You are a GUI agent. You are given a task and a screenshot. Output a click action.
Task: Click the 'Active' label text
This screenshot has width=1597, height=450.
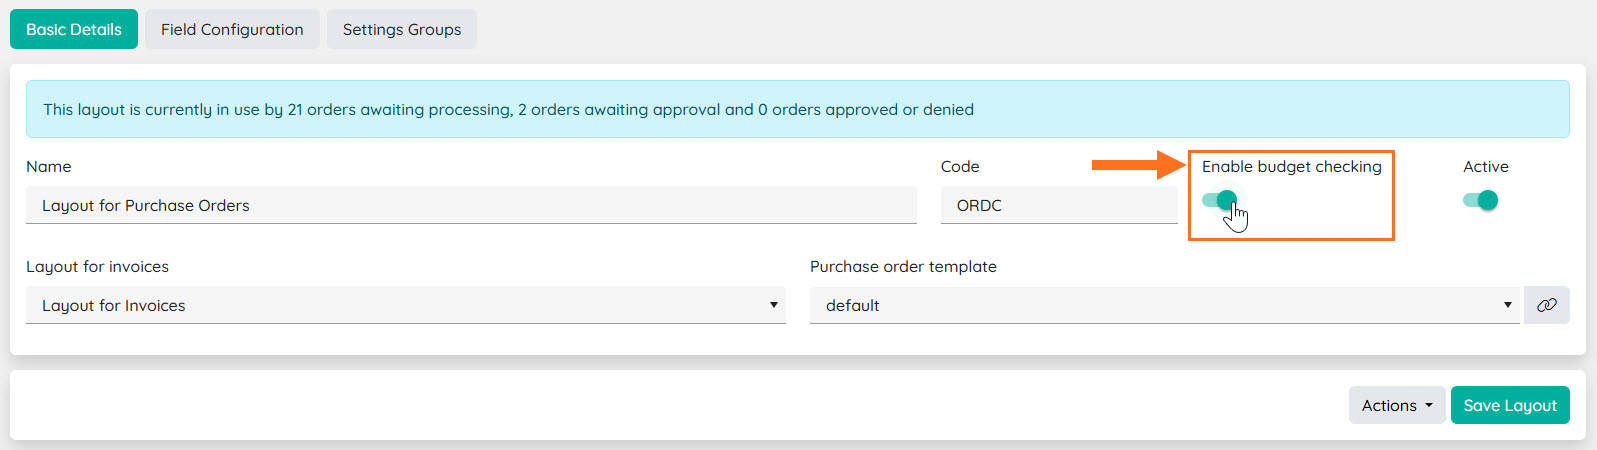(x=1486, y=167)
